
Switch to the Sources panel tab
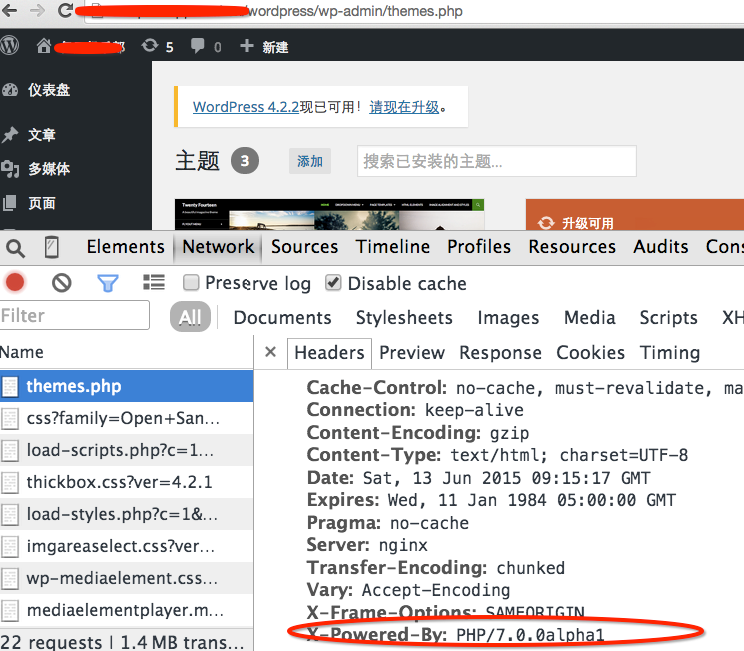click(x=304, y=247)
